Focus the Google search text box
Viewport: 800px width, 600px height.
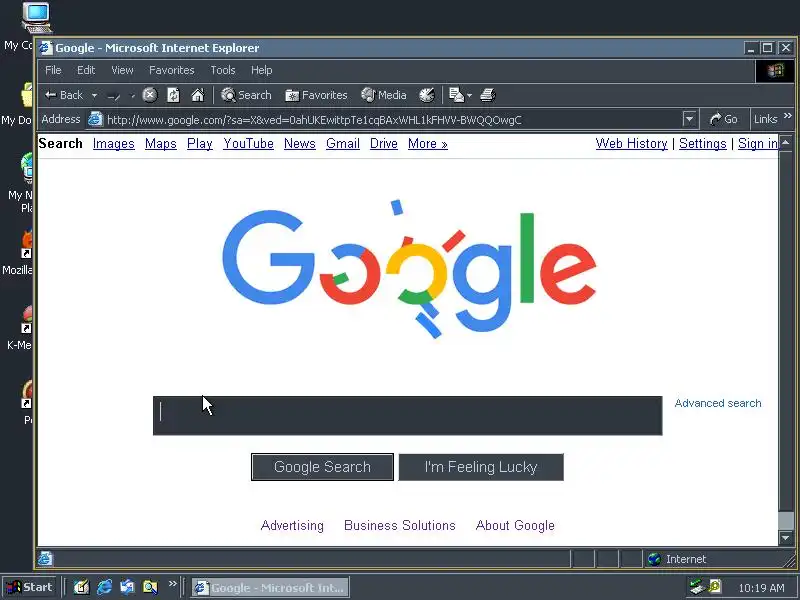(x=408, y=415)
